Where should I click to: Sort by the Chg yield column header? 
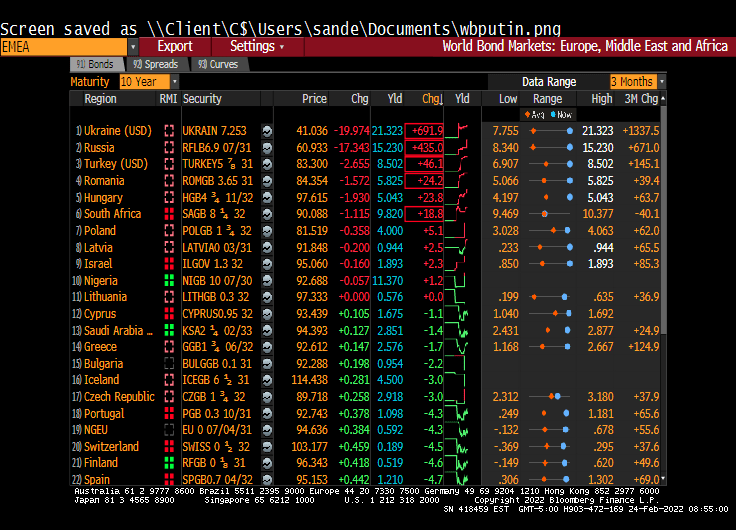tap(431, 99)
